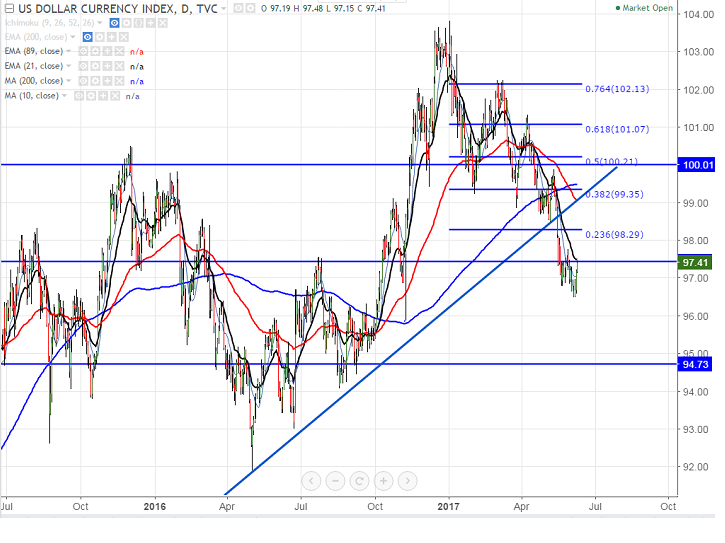
Task: Remove the Ichimoku indicator with the X icon
Action: [x=163, y=23]
